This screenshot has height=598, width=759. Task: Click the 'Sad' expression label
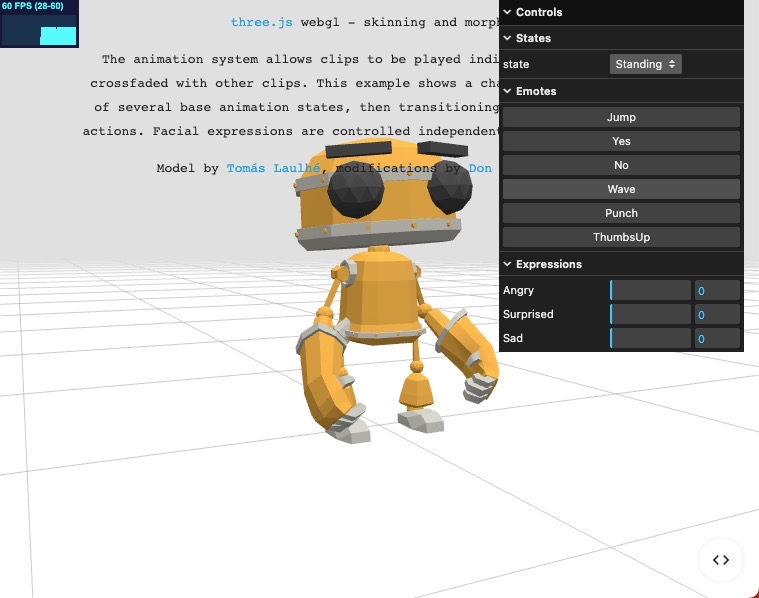tap(513, 338)
